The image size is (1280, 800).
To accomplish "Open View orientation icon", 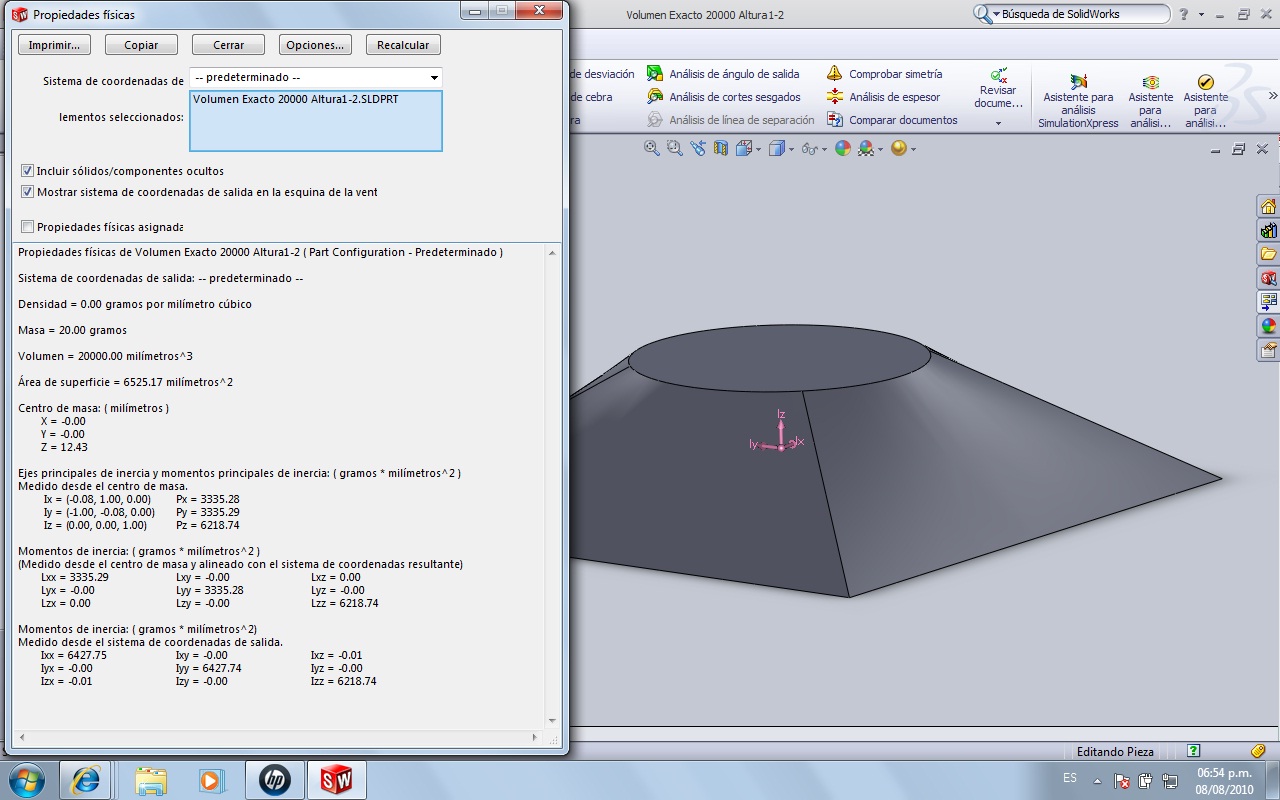I will [744, 148].
